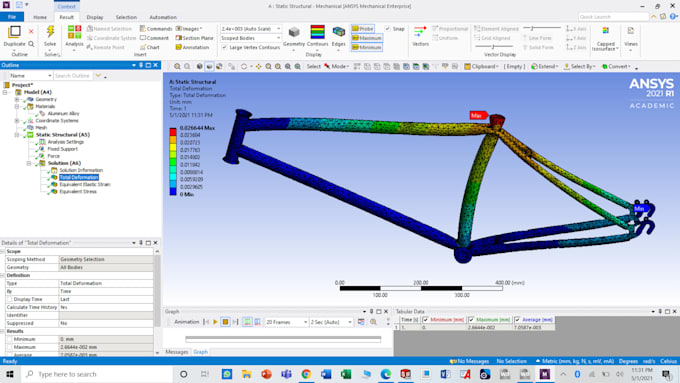
Task: Check the Display Time parameter box
Action: (10, 299)
